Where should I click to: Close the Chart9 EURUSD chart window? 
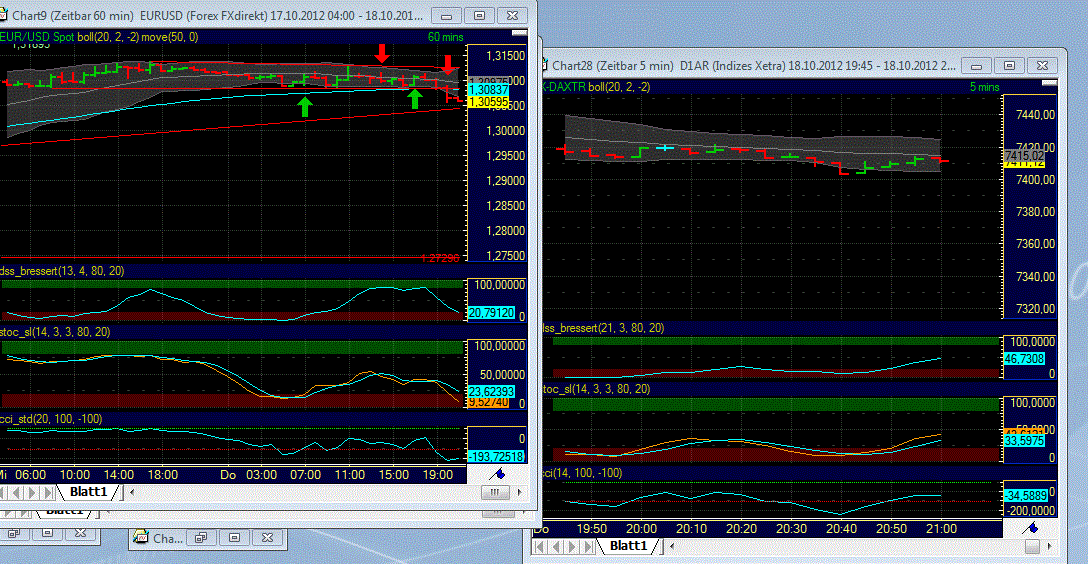tap(512, 15)
